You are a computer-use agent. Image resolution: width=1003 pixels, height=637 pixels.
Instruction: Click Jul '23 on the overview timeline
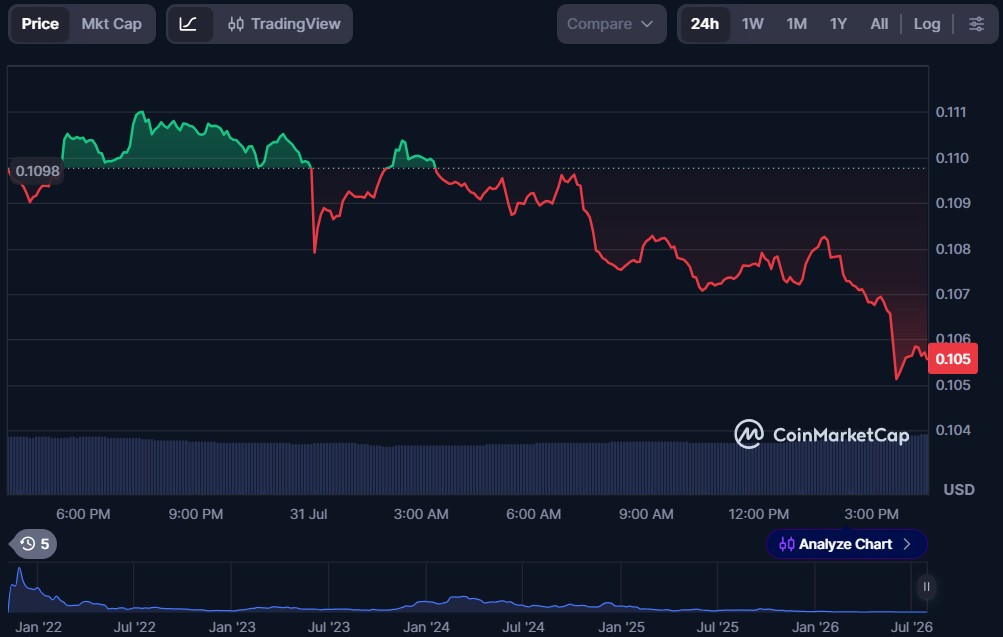[329, 627]
